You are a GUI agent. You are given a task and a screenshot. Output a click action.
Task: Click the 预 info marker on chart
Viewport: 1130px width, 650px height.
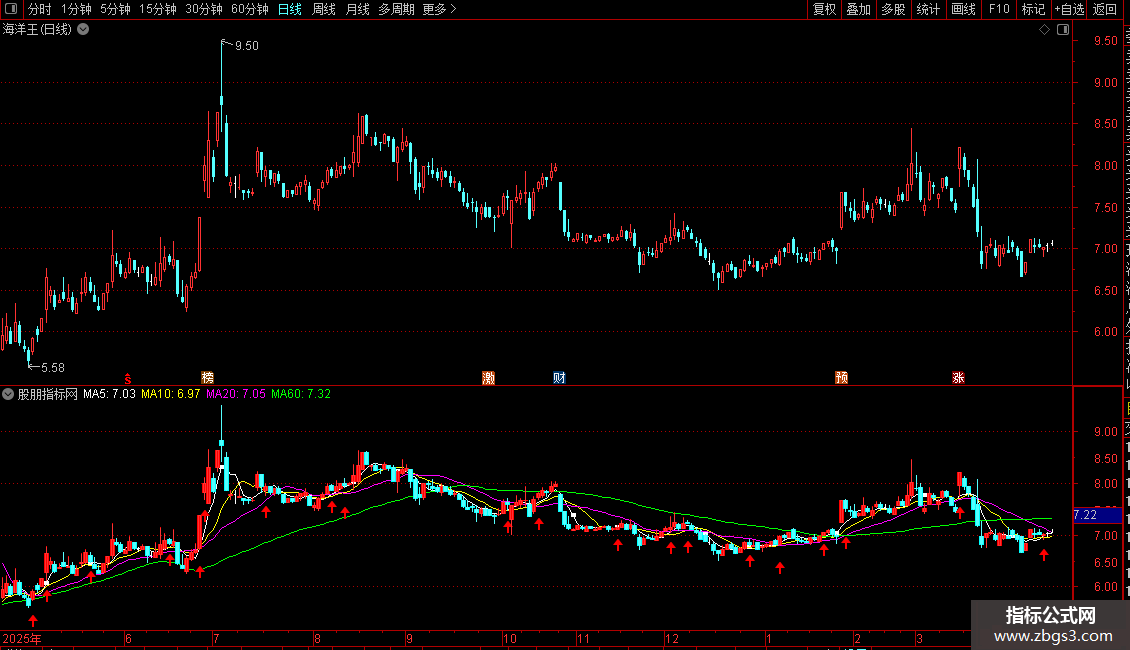click(x=841, y=378)
